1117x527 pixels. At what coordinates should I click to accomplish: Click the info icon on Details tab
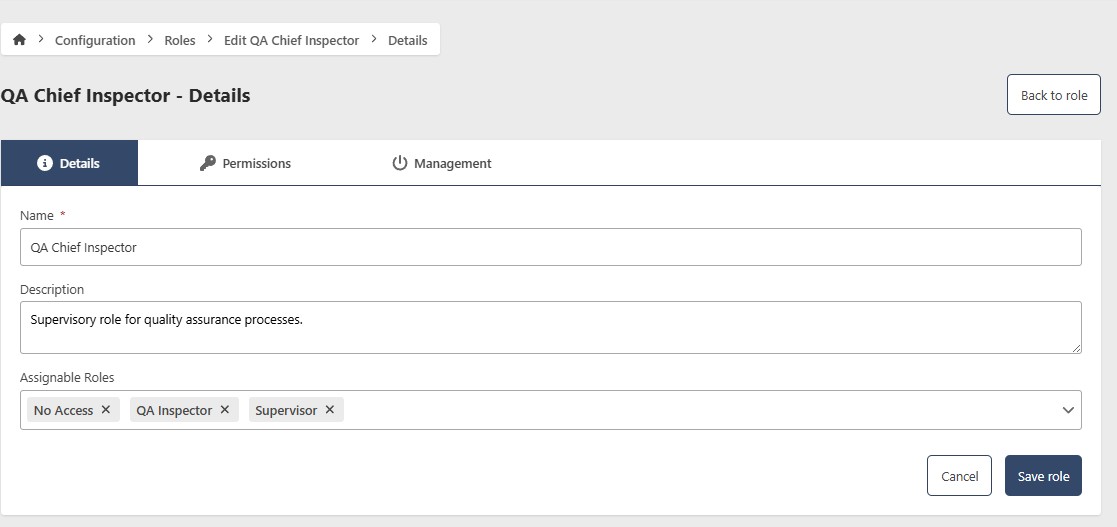pos(44,163)
